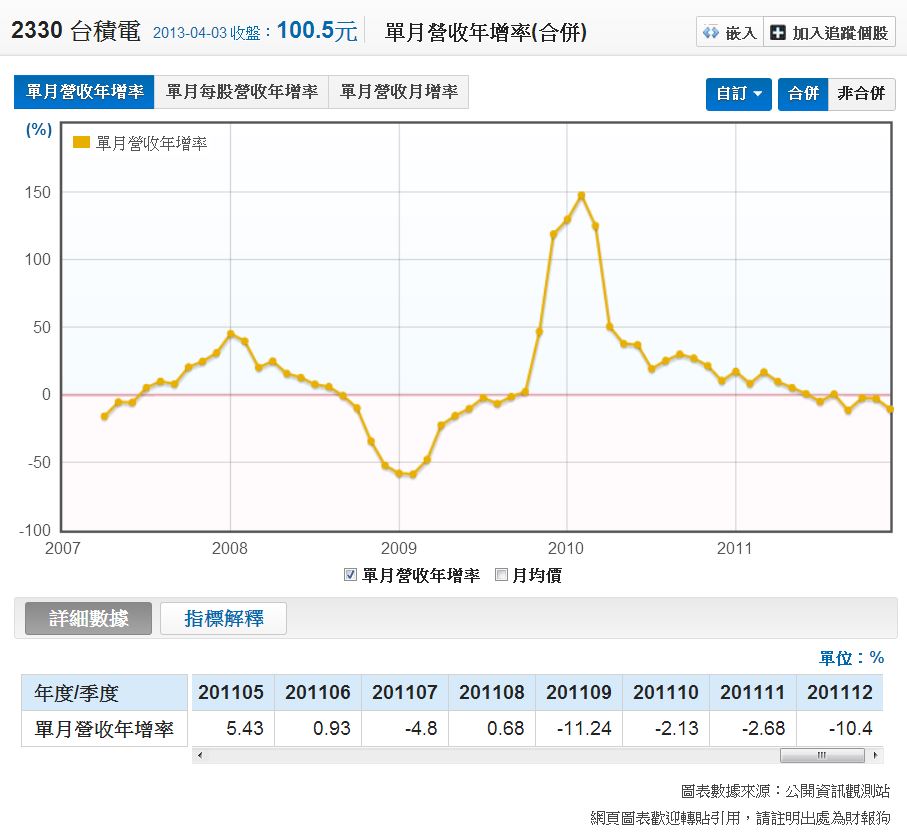Click the horizontal scrollbar thumb in the table
This screenshot has width=907, height=837.
point(822,755)
